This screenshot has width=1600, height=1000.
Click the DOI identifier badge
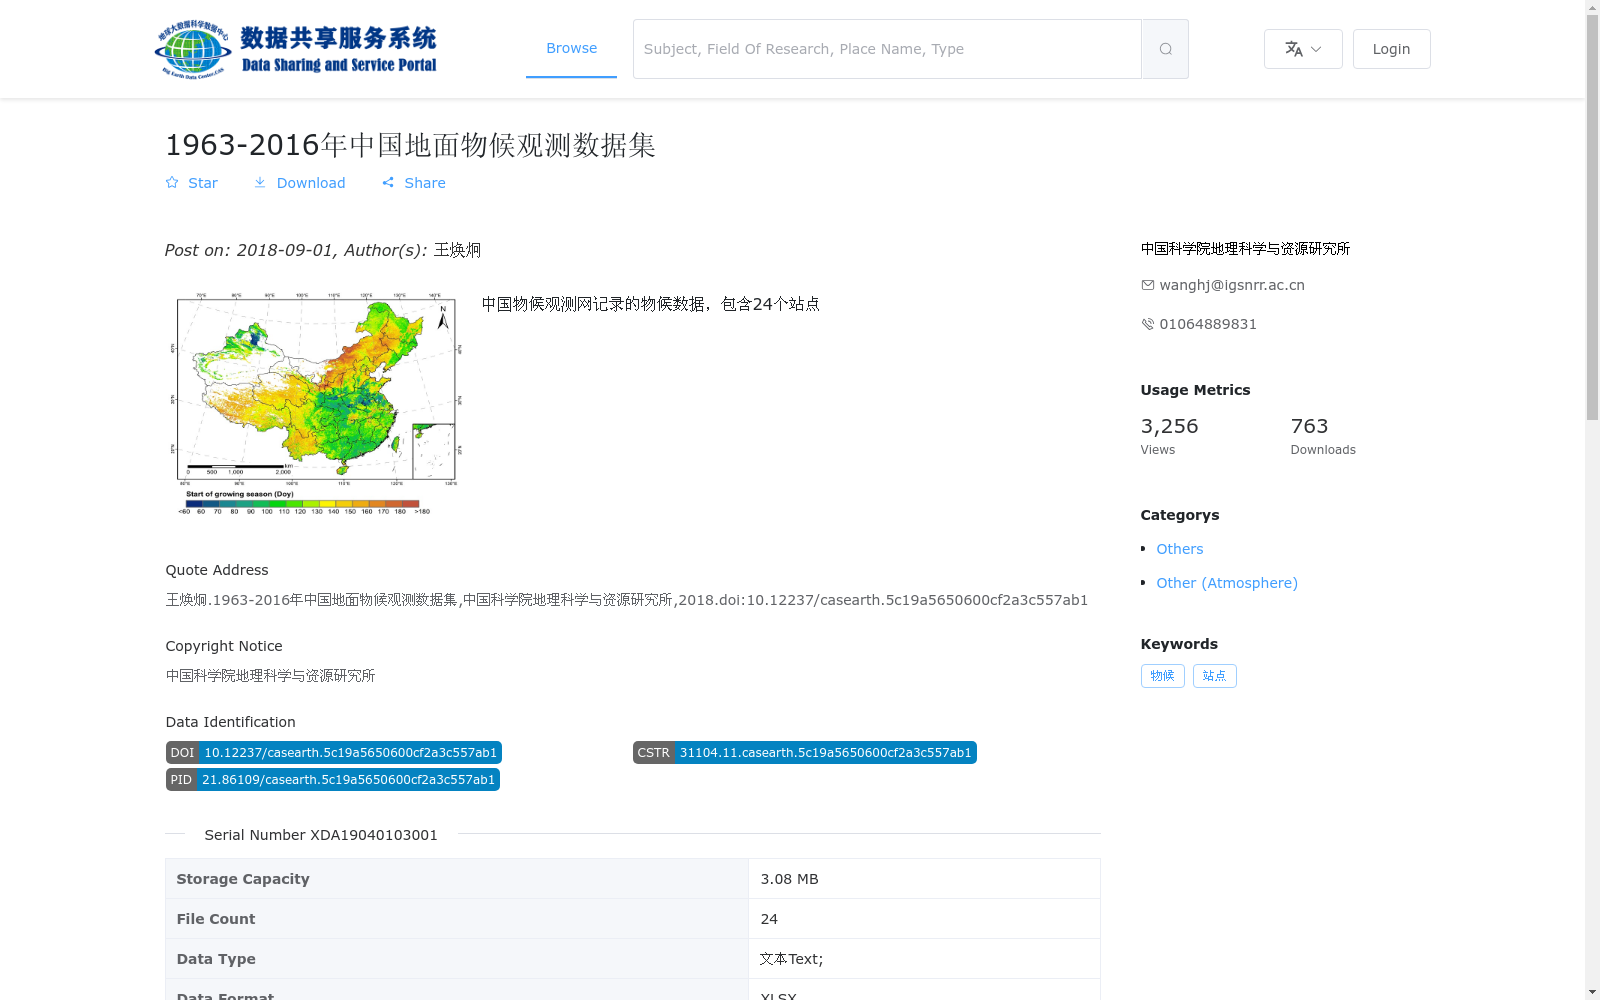334,753
